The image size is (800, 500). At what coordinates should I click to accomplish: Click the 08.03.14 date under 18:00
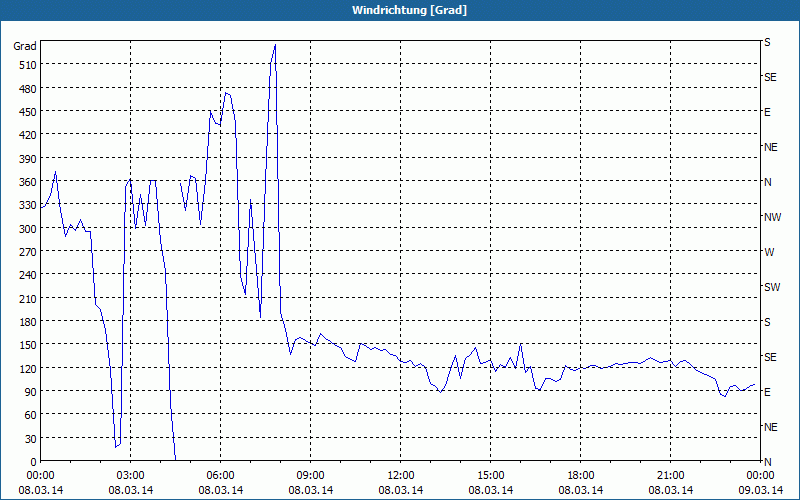coord(581,490)
